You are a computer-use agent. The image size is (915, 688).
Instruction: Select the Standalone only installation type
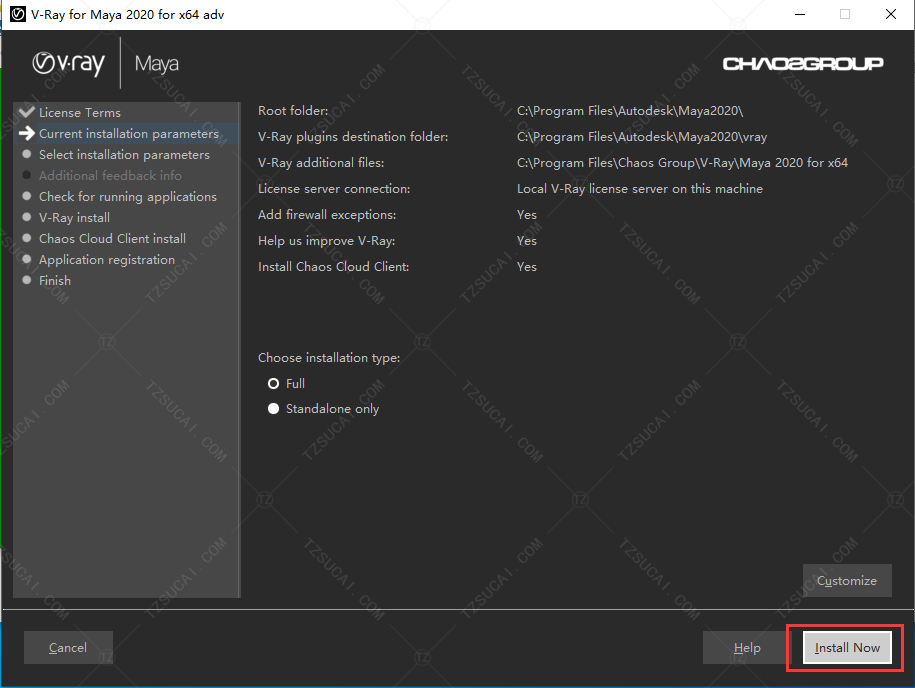tap(273, 408)
